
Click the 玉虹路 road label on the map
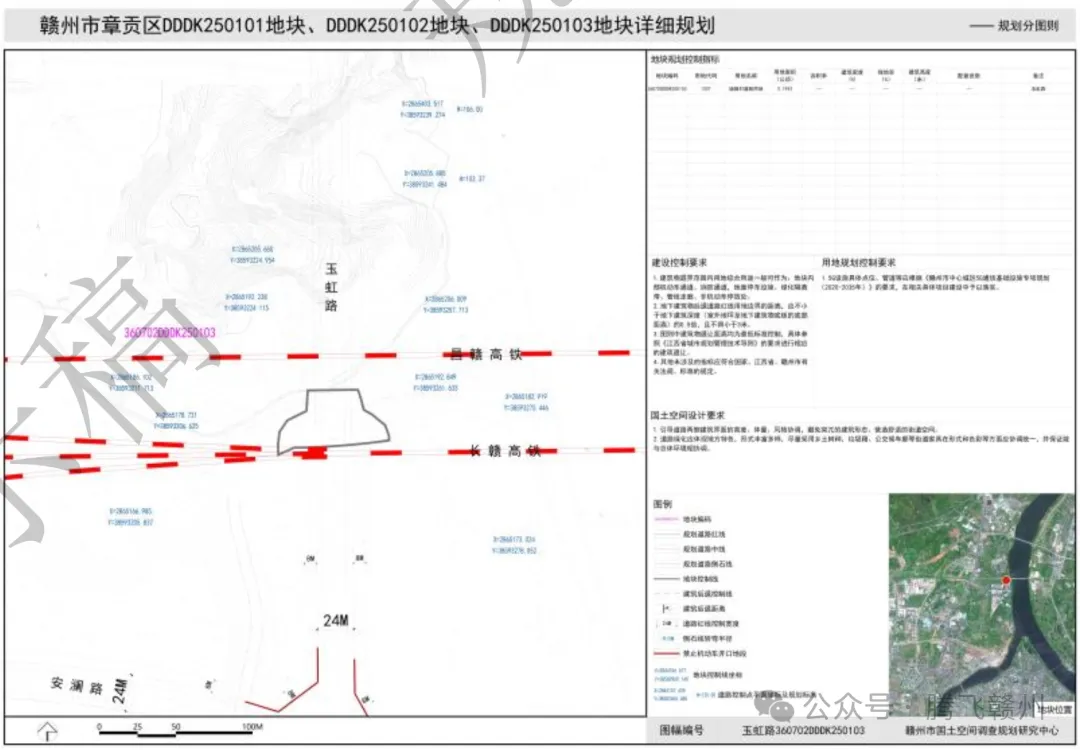331,287
